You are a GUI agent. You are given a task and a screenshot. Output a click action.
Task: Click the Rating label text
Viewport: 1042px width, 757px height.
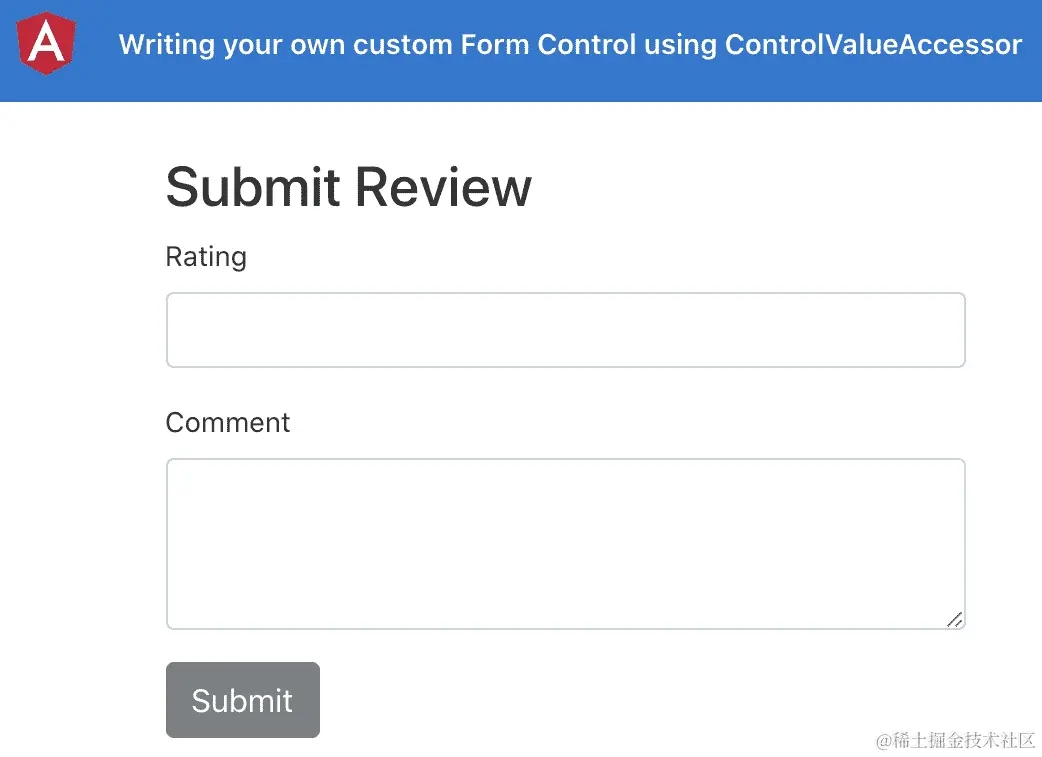206,257
